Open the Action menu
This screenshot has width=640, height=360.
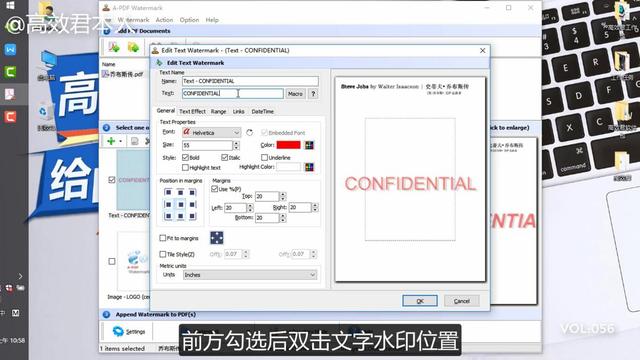coord(164,20)
